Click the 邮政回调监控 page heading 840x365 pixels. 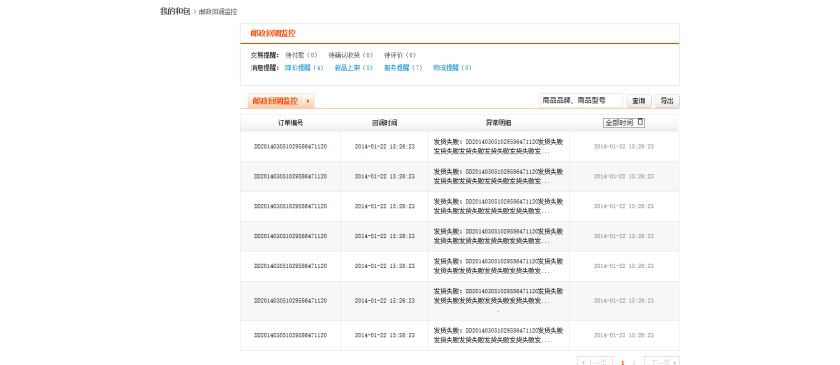point(273,33)
